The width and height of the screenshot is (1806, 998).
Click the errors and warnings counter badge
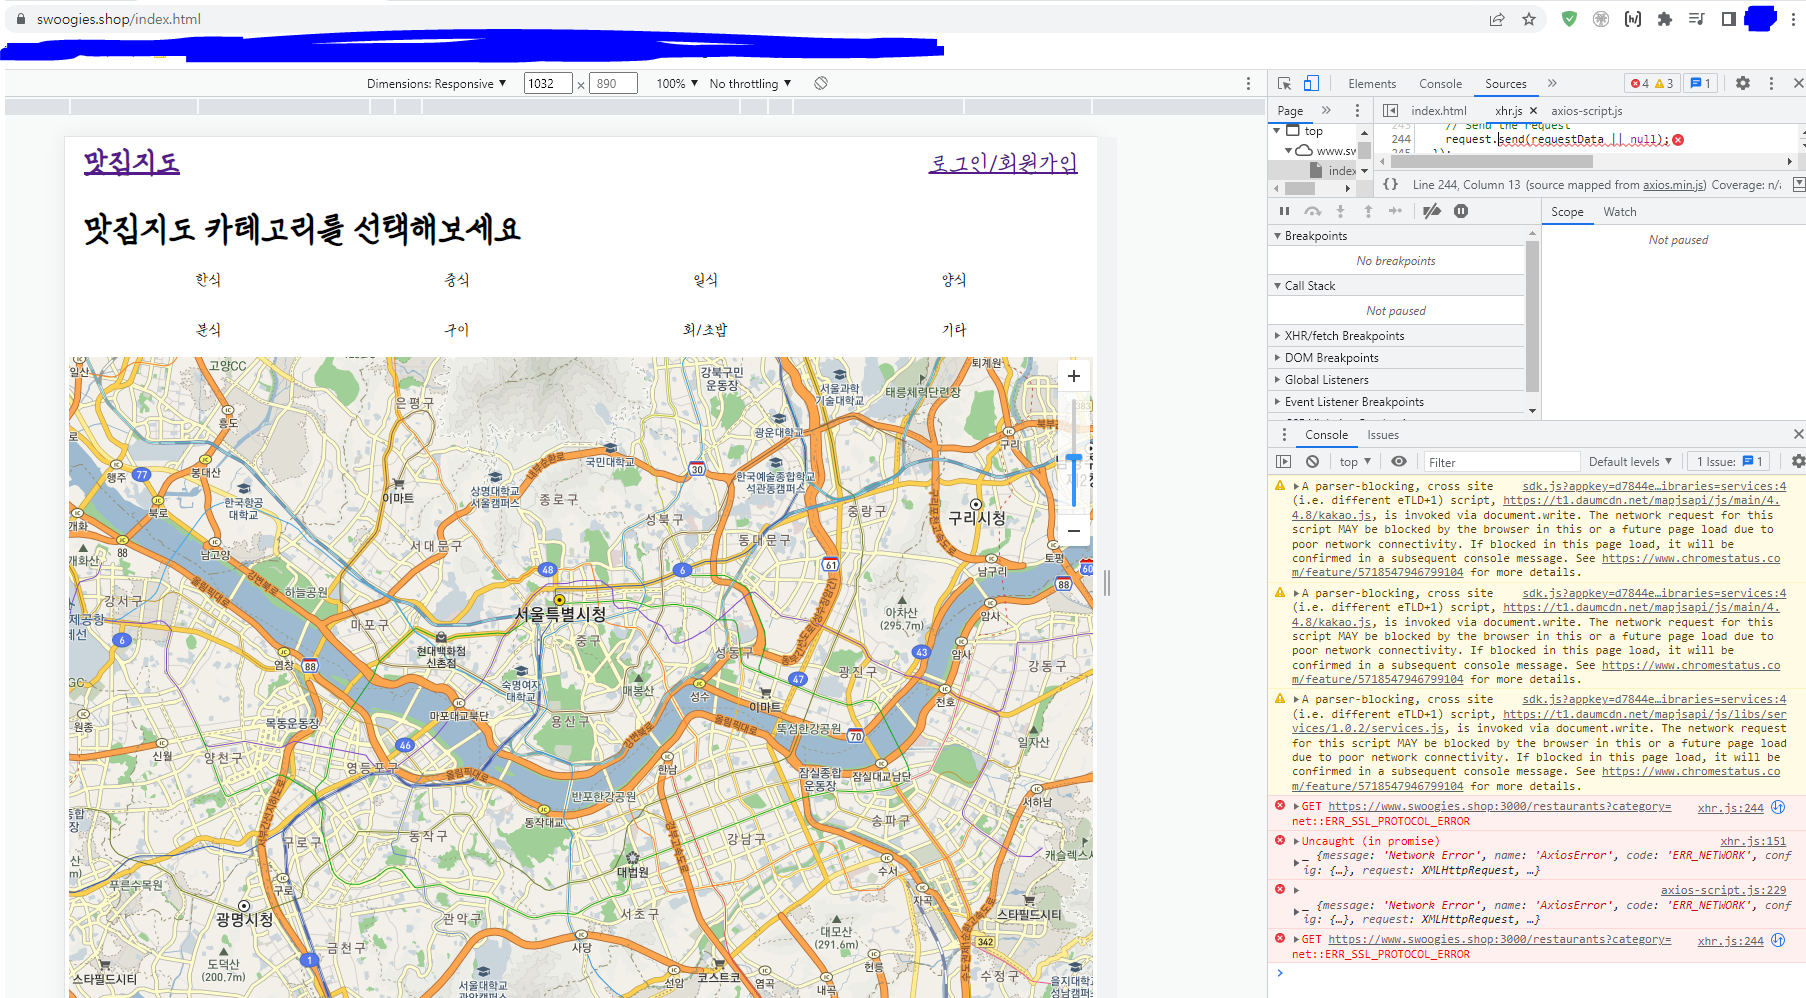1651,83
